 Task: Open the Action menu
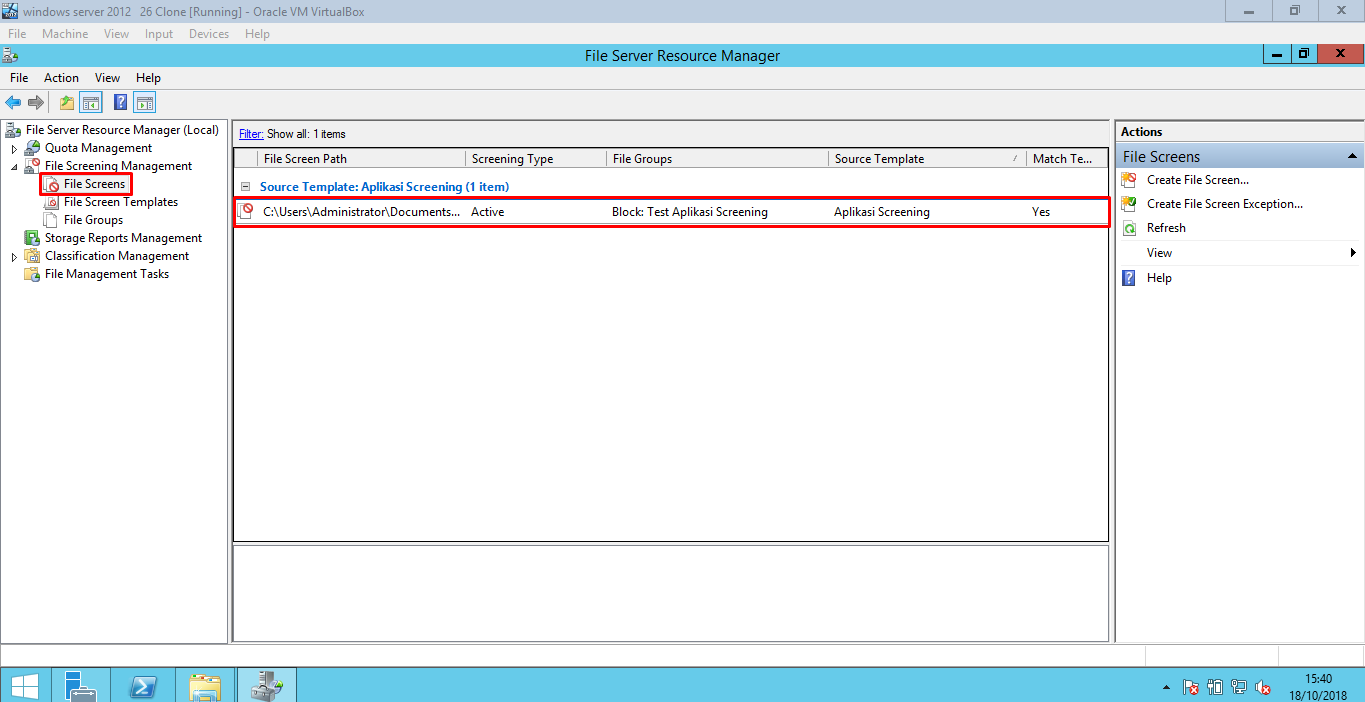61,77
